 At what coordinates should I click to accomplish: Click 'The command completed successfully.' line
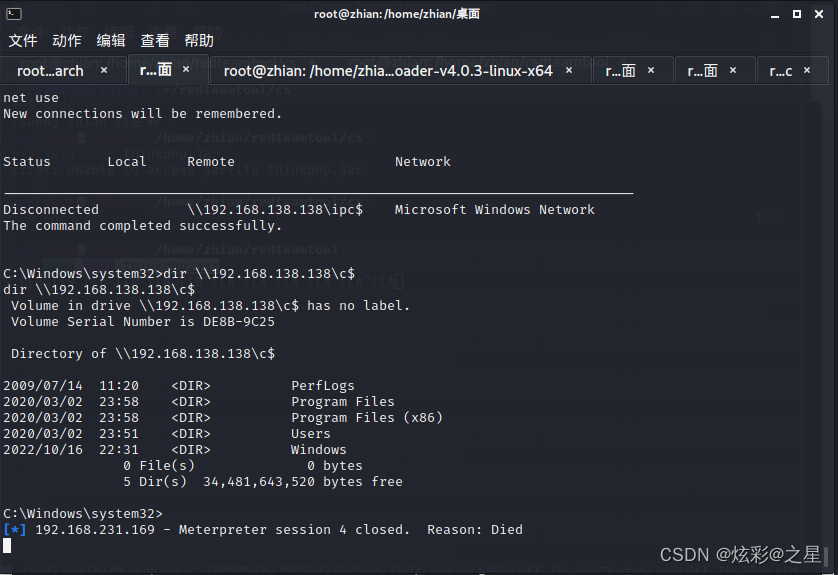(x=142, y=226)
